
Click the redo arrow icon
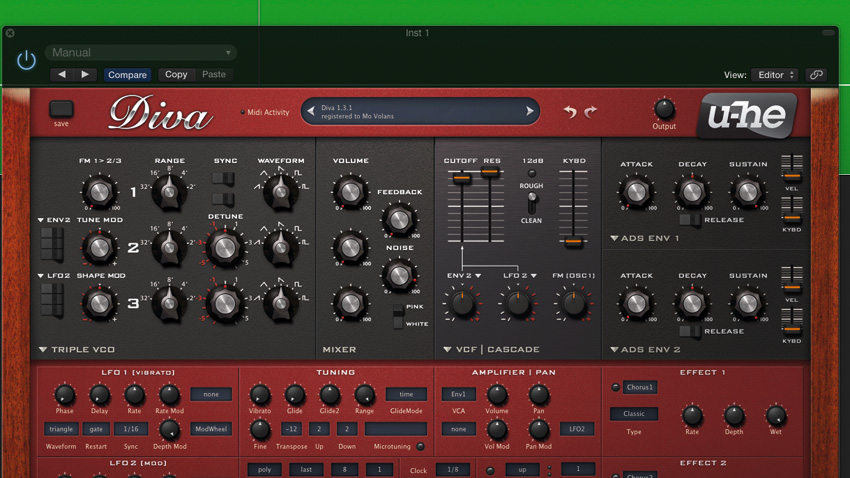point(590,112)
